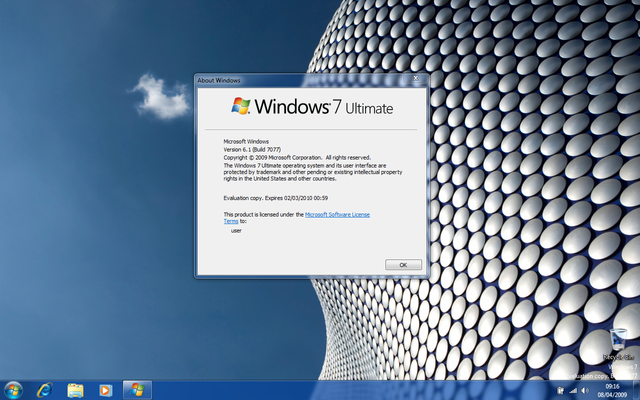
Task: Launch Windows Media Player from taskbar
Action: pyautogui.click(x=105, y=391)
